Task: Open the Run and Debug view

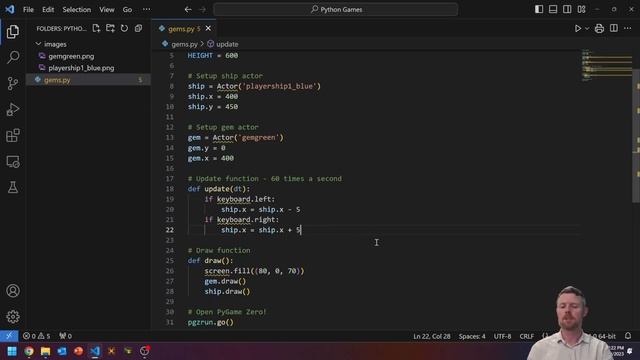Action: 13,109
